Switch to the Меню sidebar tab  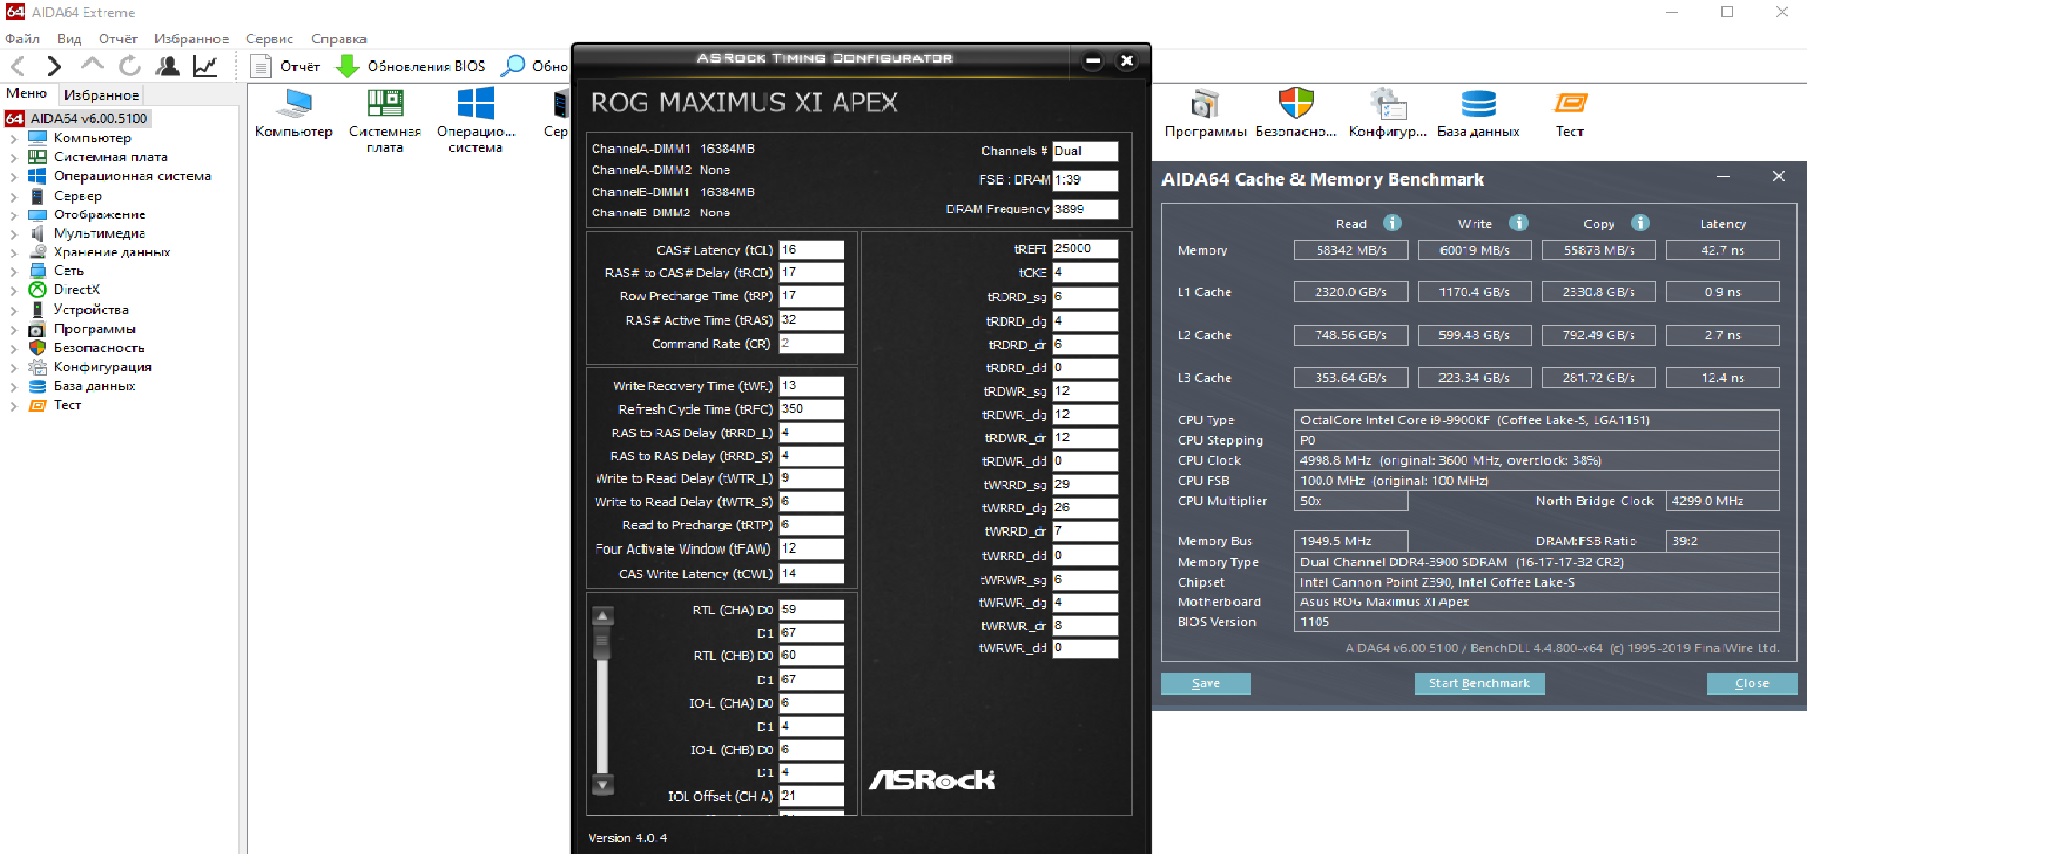27,94
